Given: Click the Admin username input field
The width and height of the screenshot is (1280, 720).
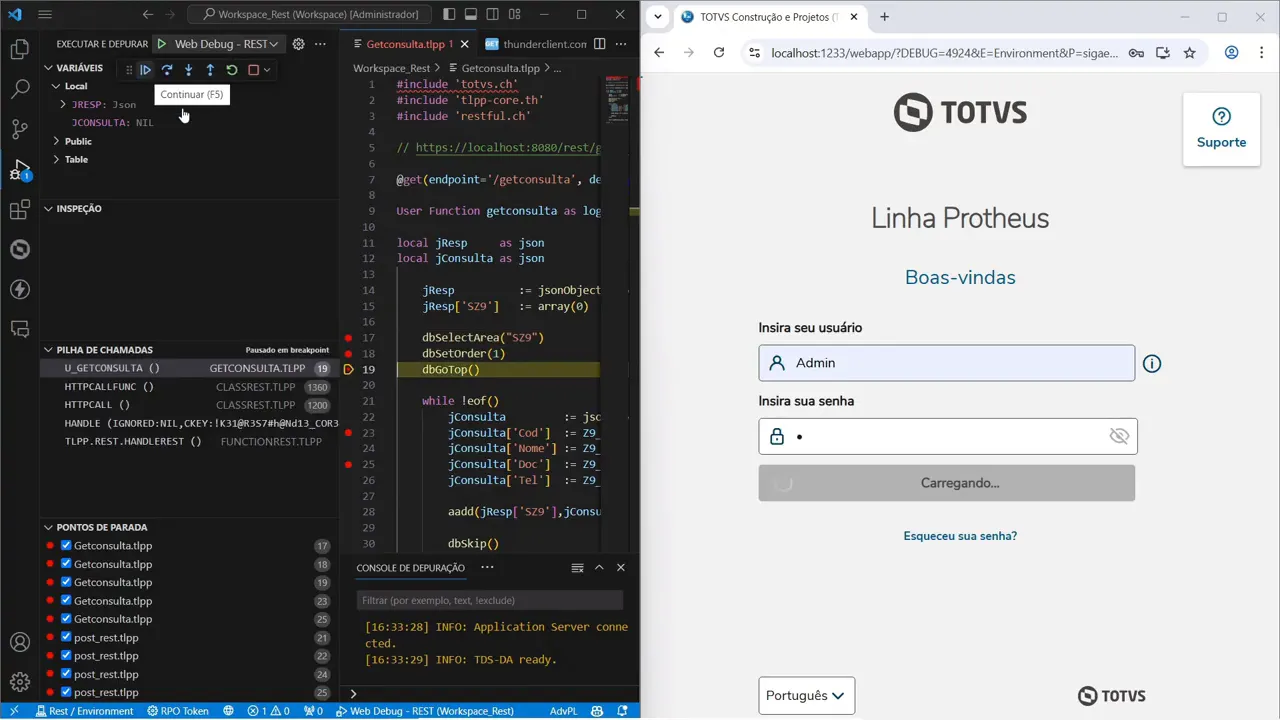Looking at the screenshot, I should point(946,363).
